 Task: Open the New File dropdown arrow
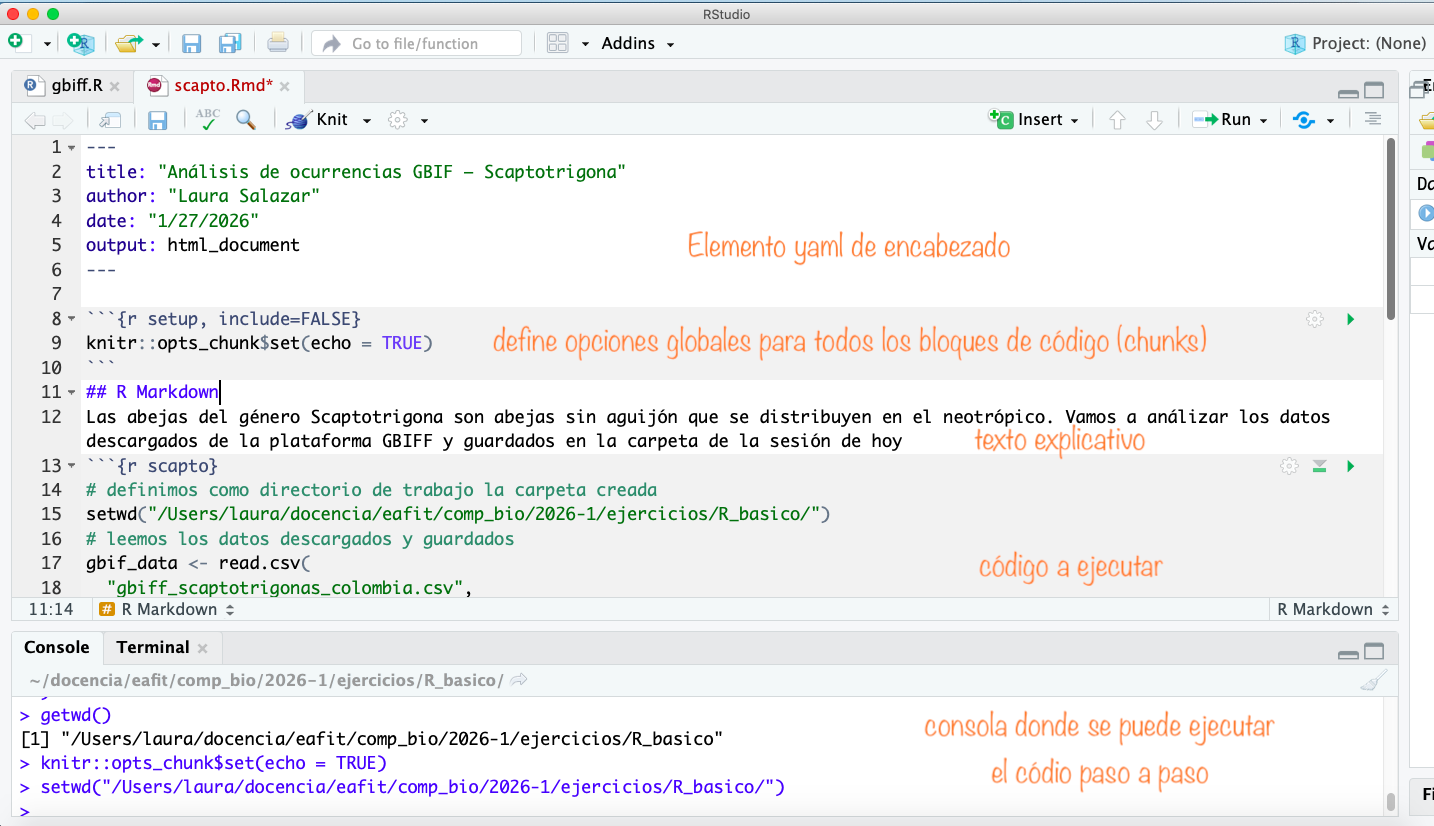(x=47, y=44)
